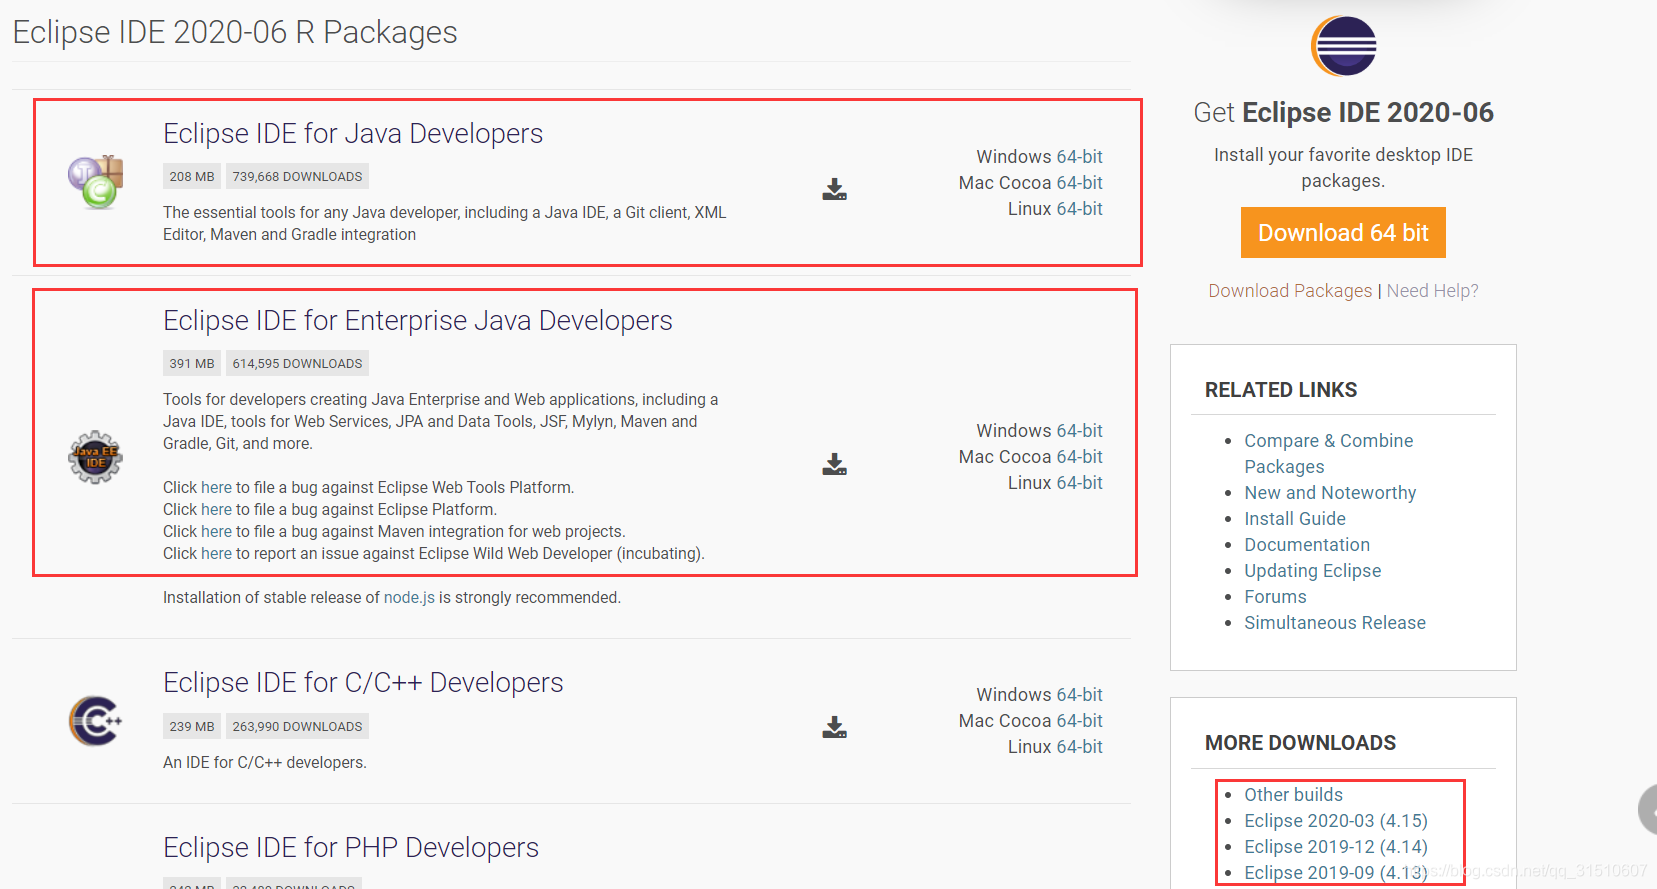Open Eclipse IDE for Java Developers title
This screenshot has height=889, width=1657.
click(x=353, y=133)
